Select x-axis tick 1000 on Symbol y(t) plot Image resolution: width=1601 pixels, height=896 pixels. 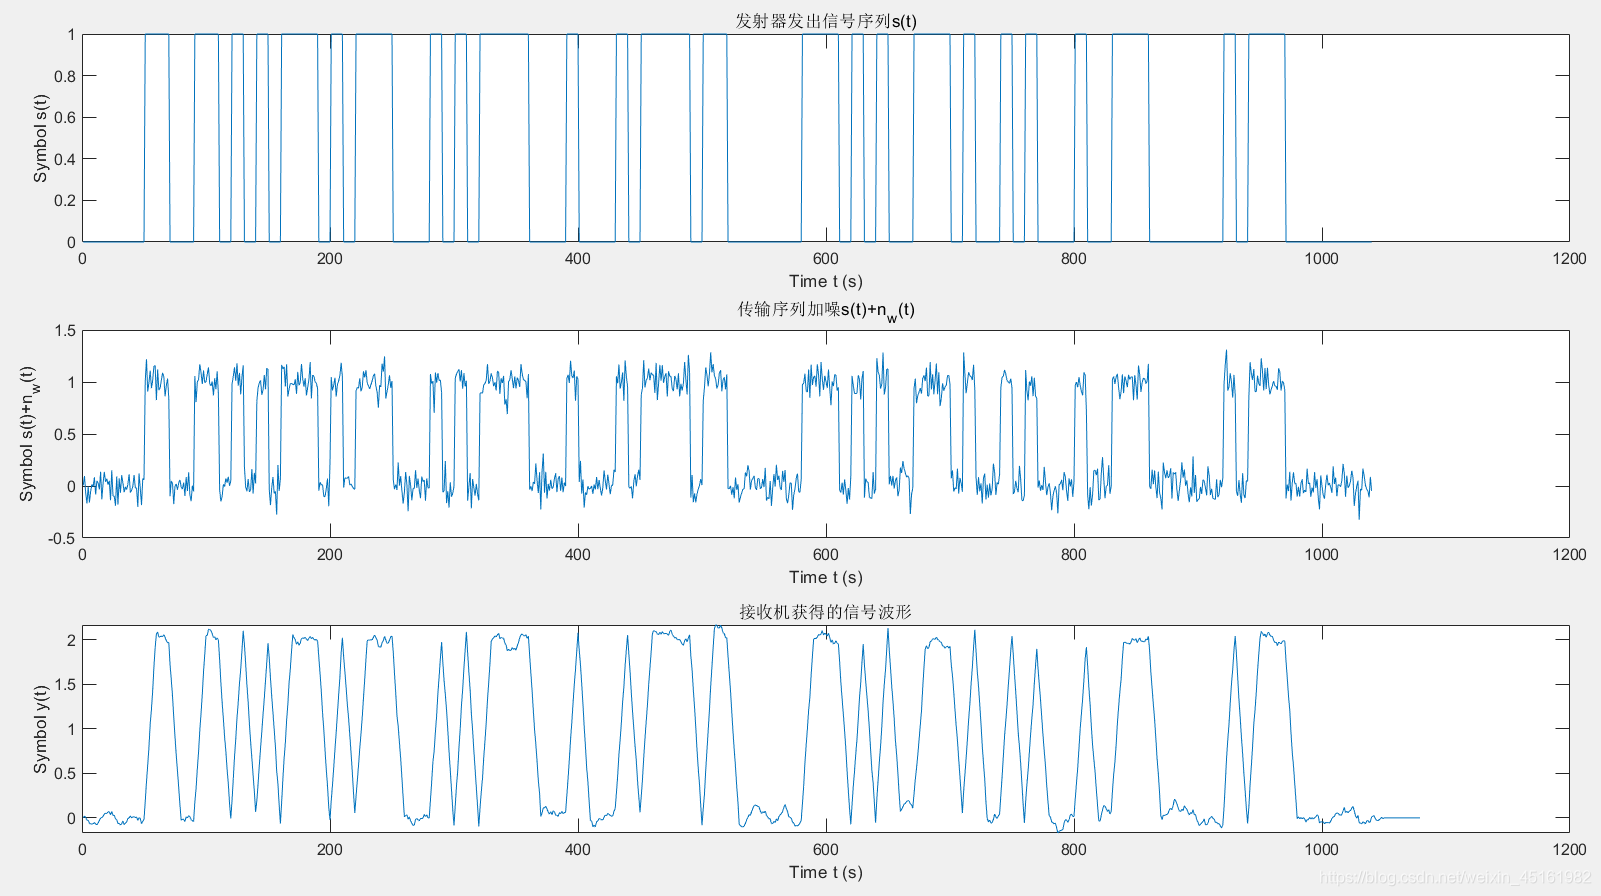tap(1321, 849)
